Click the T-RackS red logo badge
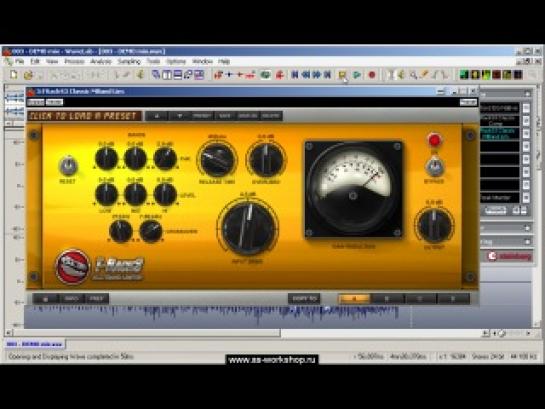545x409 pixels. click(x=72, y=266)
